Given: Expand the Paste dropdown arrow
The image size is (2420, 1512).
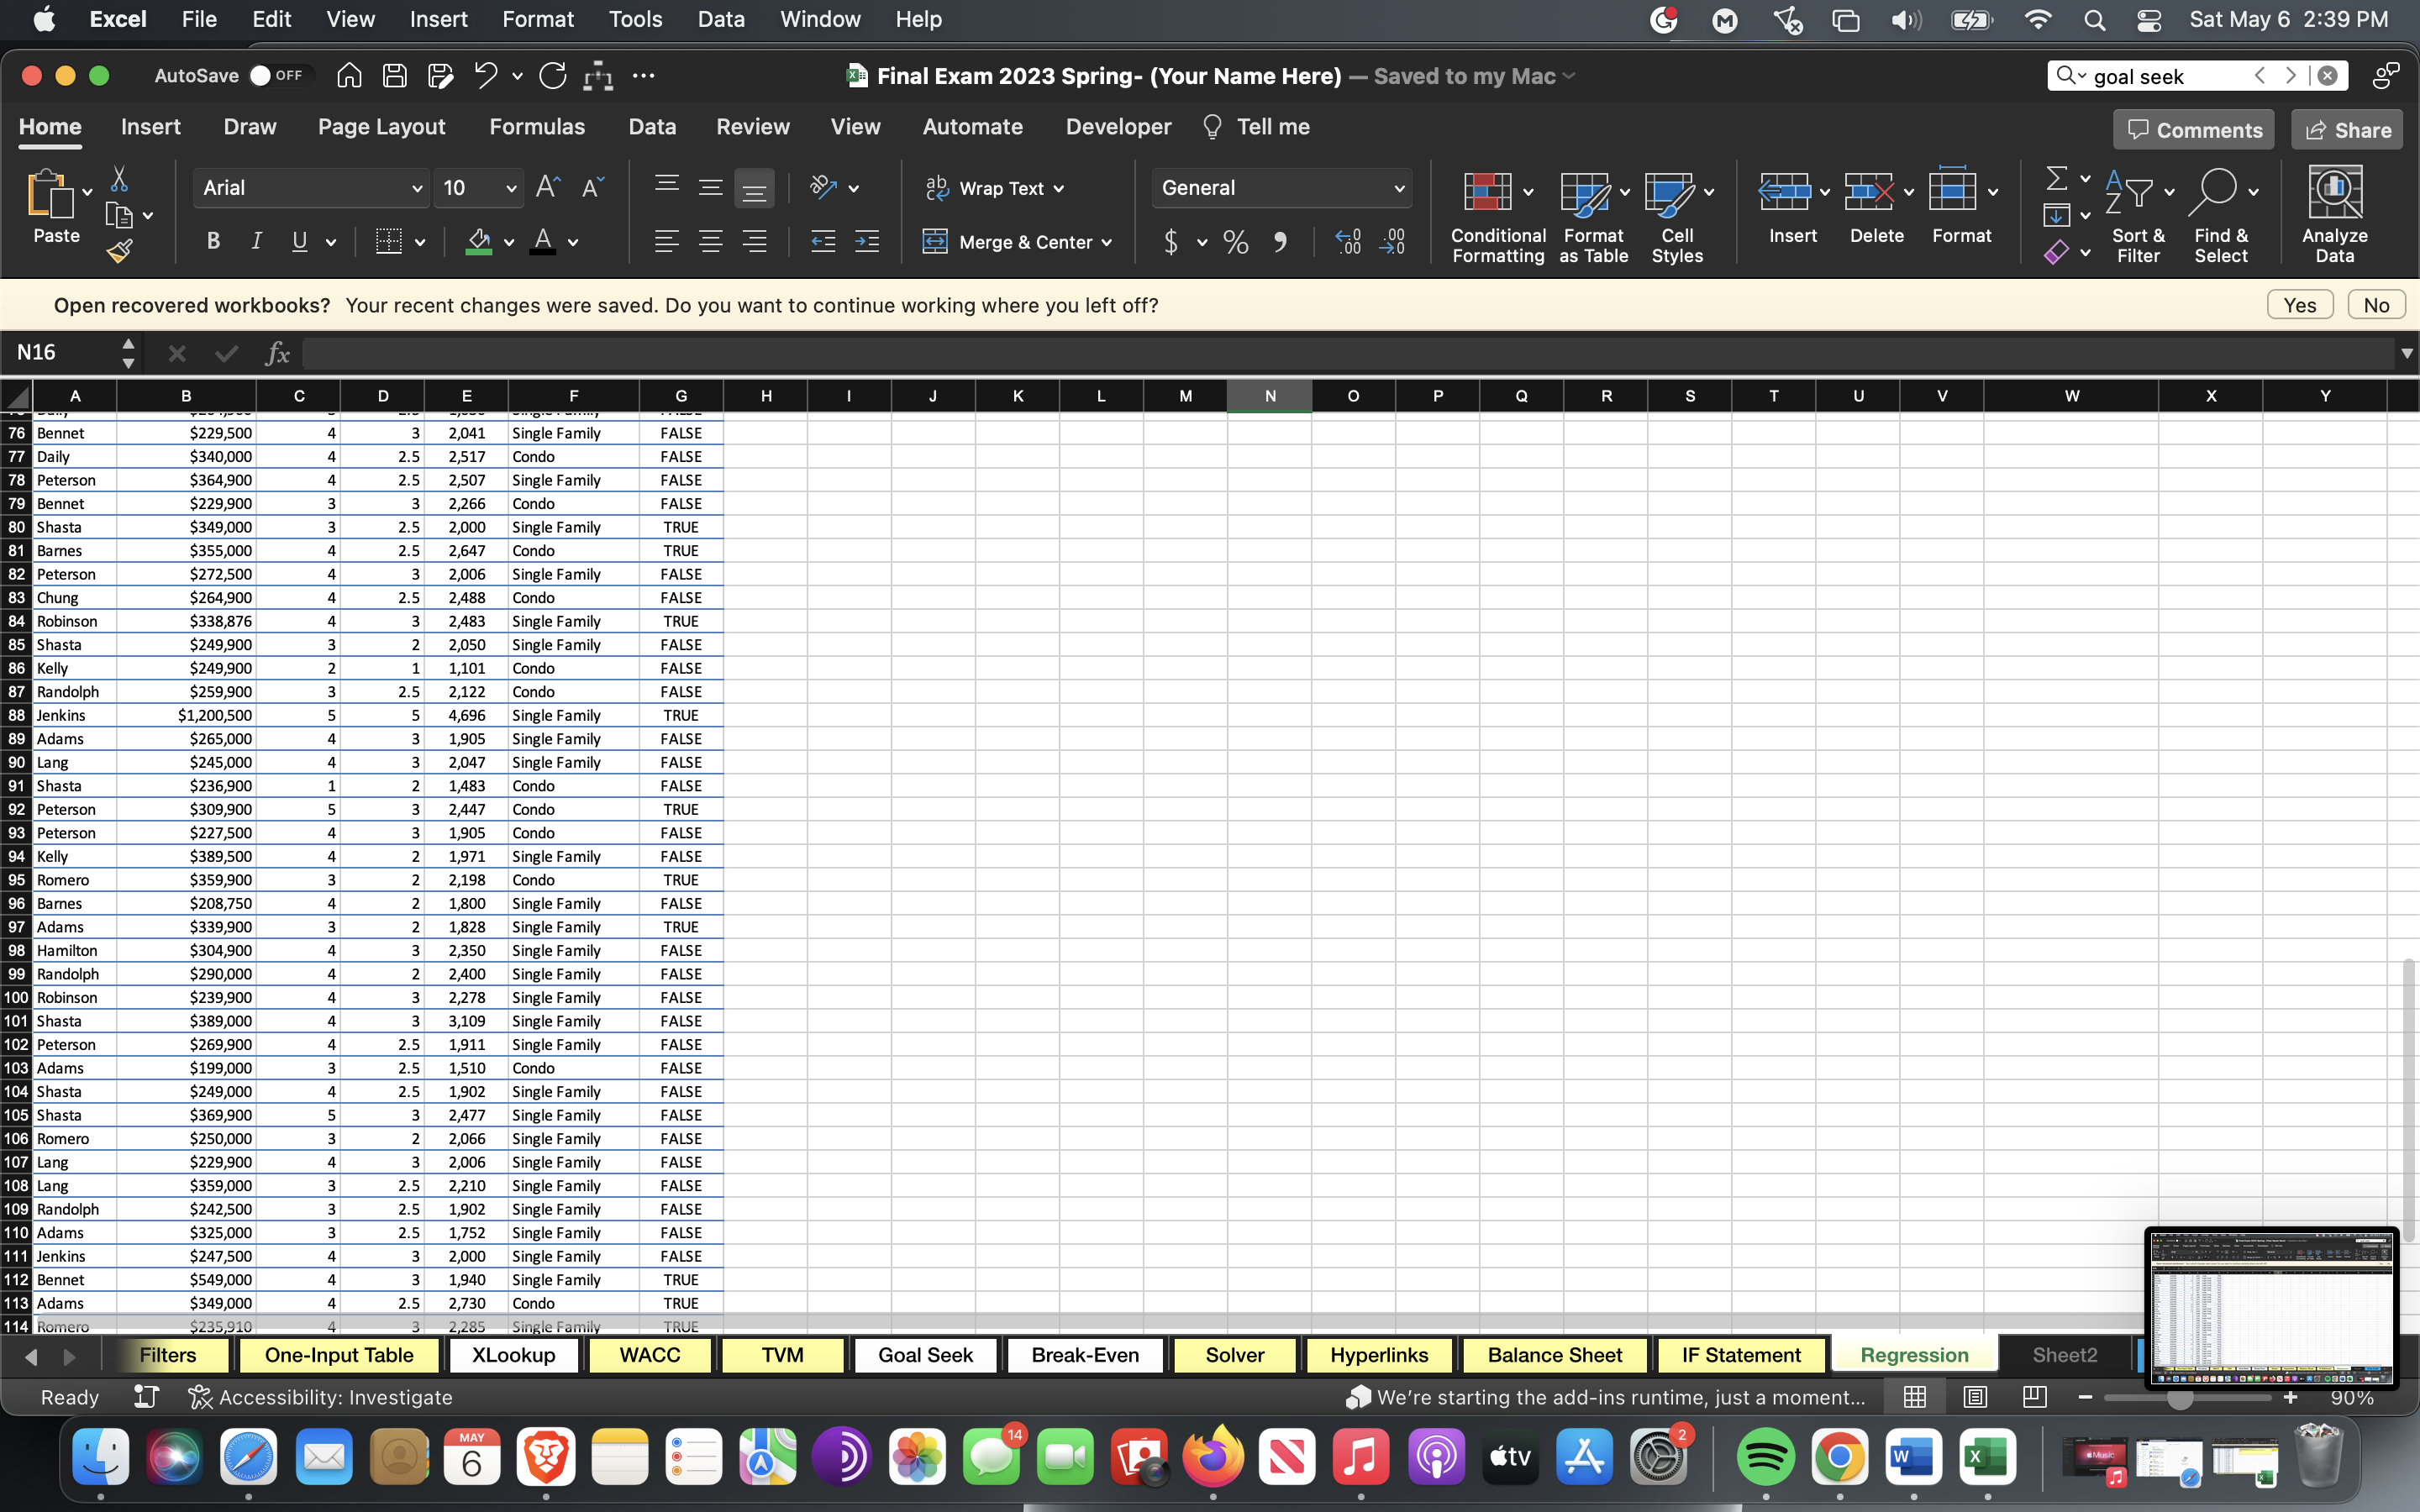Looking at the screenshot, I should (87, 192).
